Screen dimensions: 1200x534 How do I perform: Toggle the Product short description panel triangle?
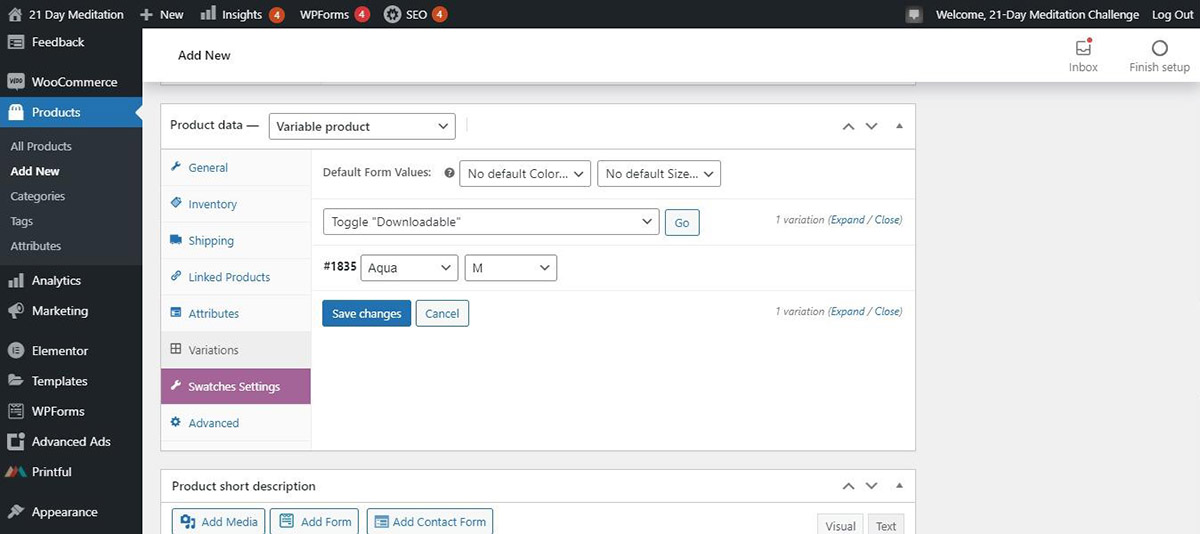[x=899, y=486]
